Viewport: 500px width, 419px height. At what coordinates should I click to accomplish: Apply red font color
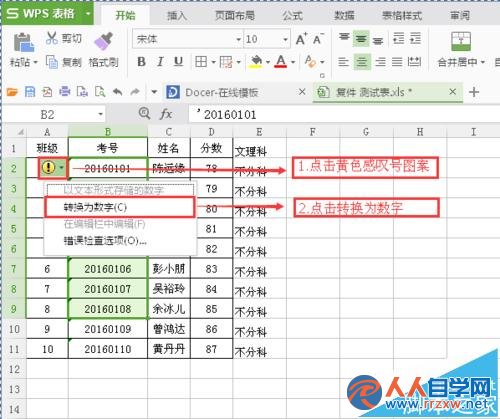point(281,62)
